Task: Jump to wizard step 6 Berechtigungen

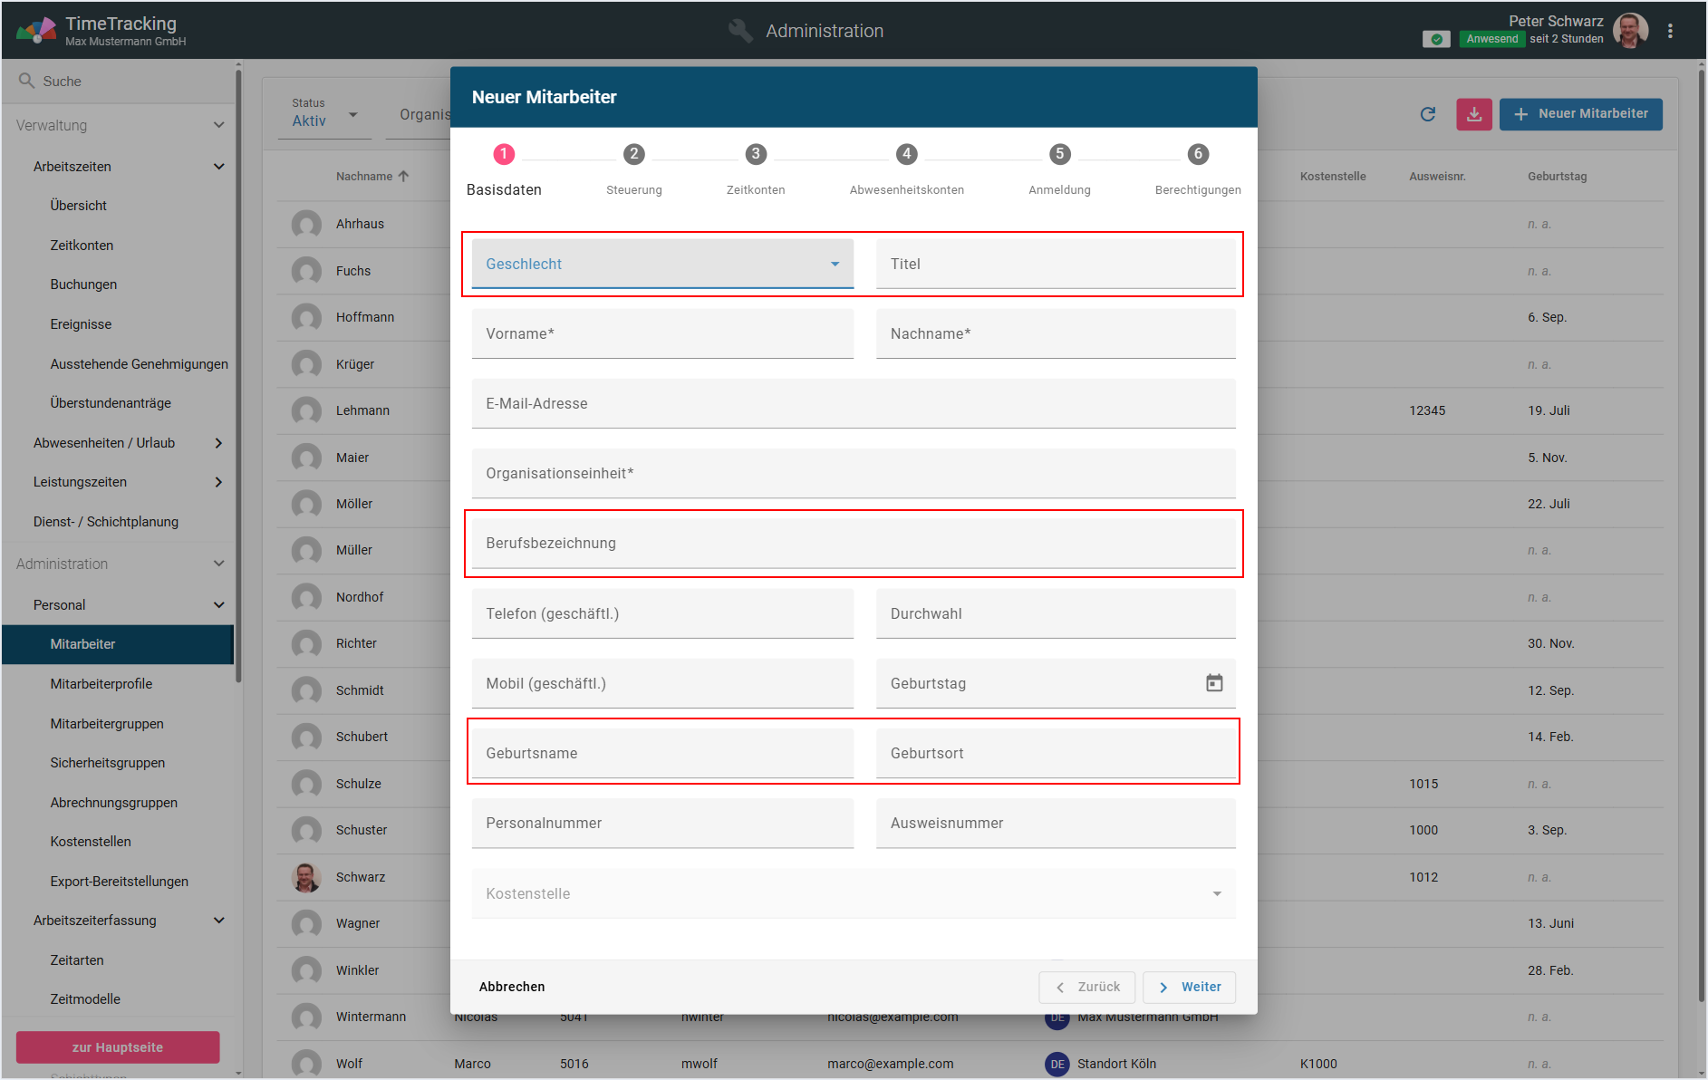Action: coord(1197,155)
